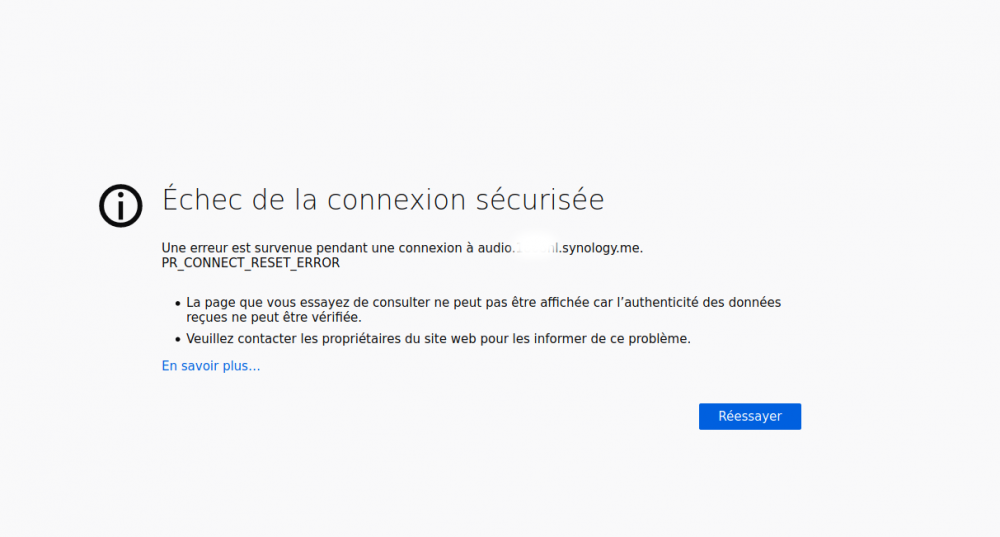Click the PR_CONNECT_RESET_ERROR error code text
The height and width of the screenshot is (537, 1000).
click(250, 263)
